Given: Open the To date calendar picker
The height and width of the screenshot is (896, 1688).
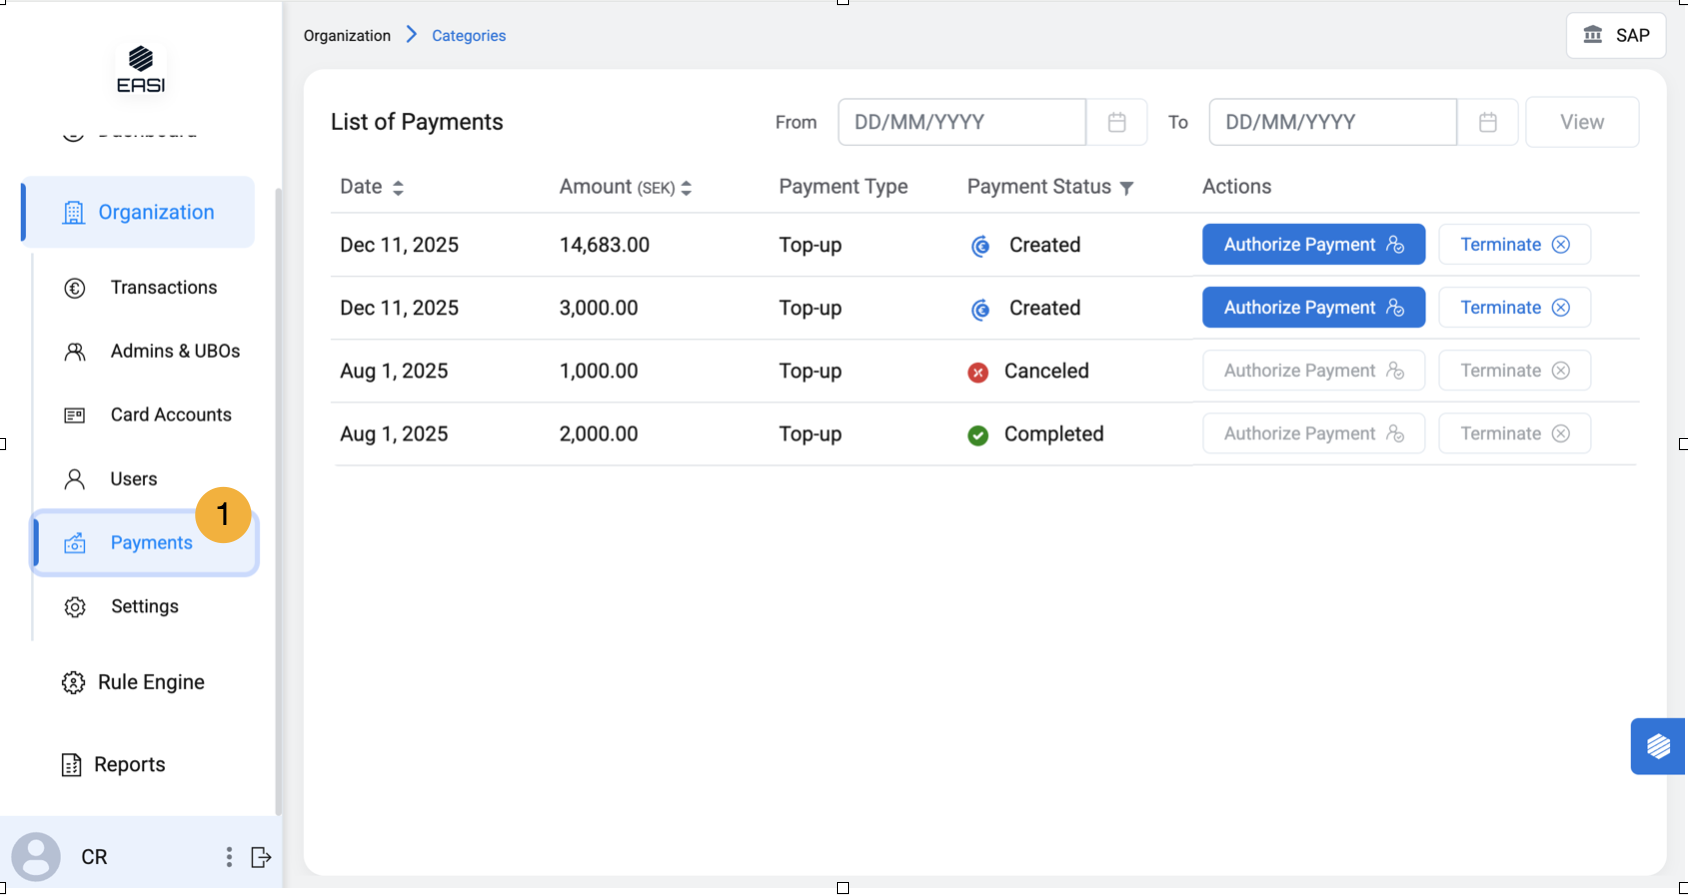Looking at the screenshot, I should 1487,122.
